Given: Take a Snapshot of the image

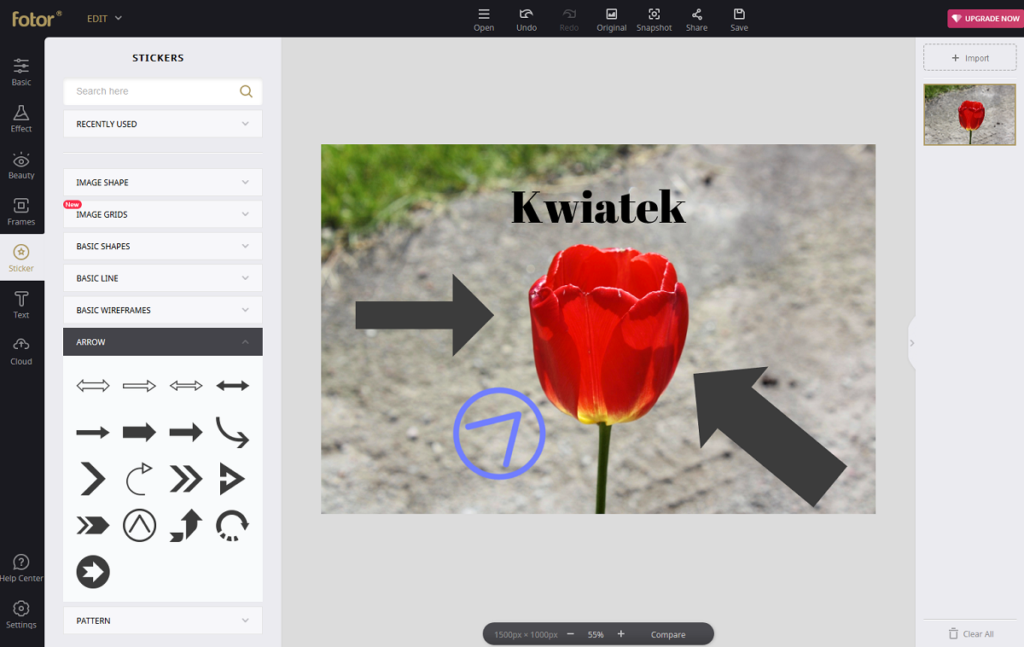Looking at the screenshot, I should 654,20.
